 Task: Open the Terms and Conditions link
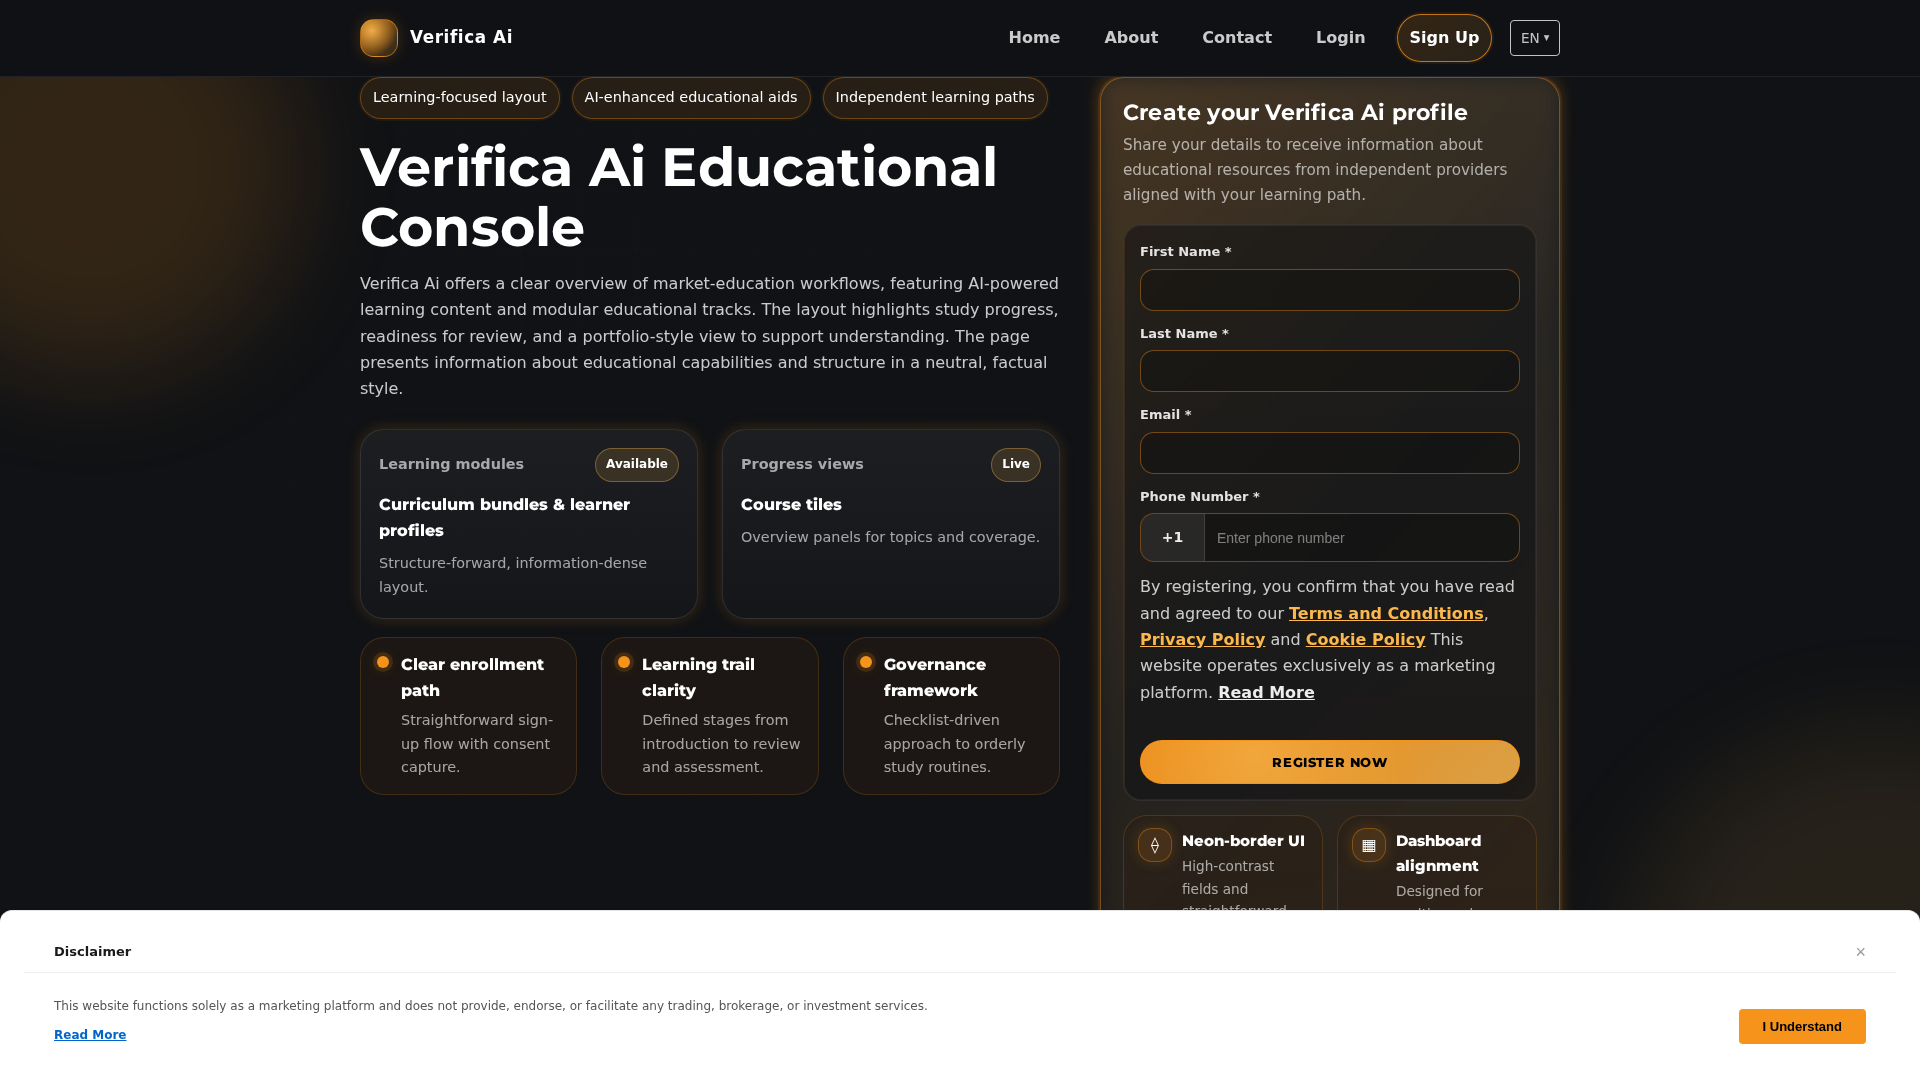click(x=1386, y=614)
